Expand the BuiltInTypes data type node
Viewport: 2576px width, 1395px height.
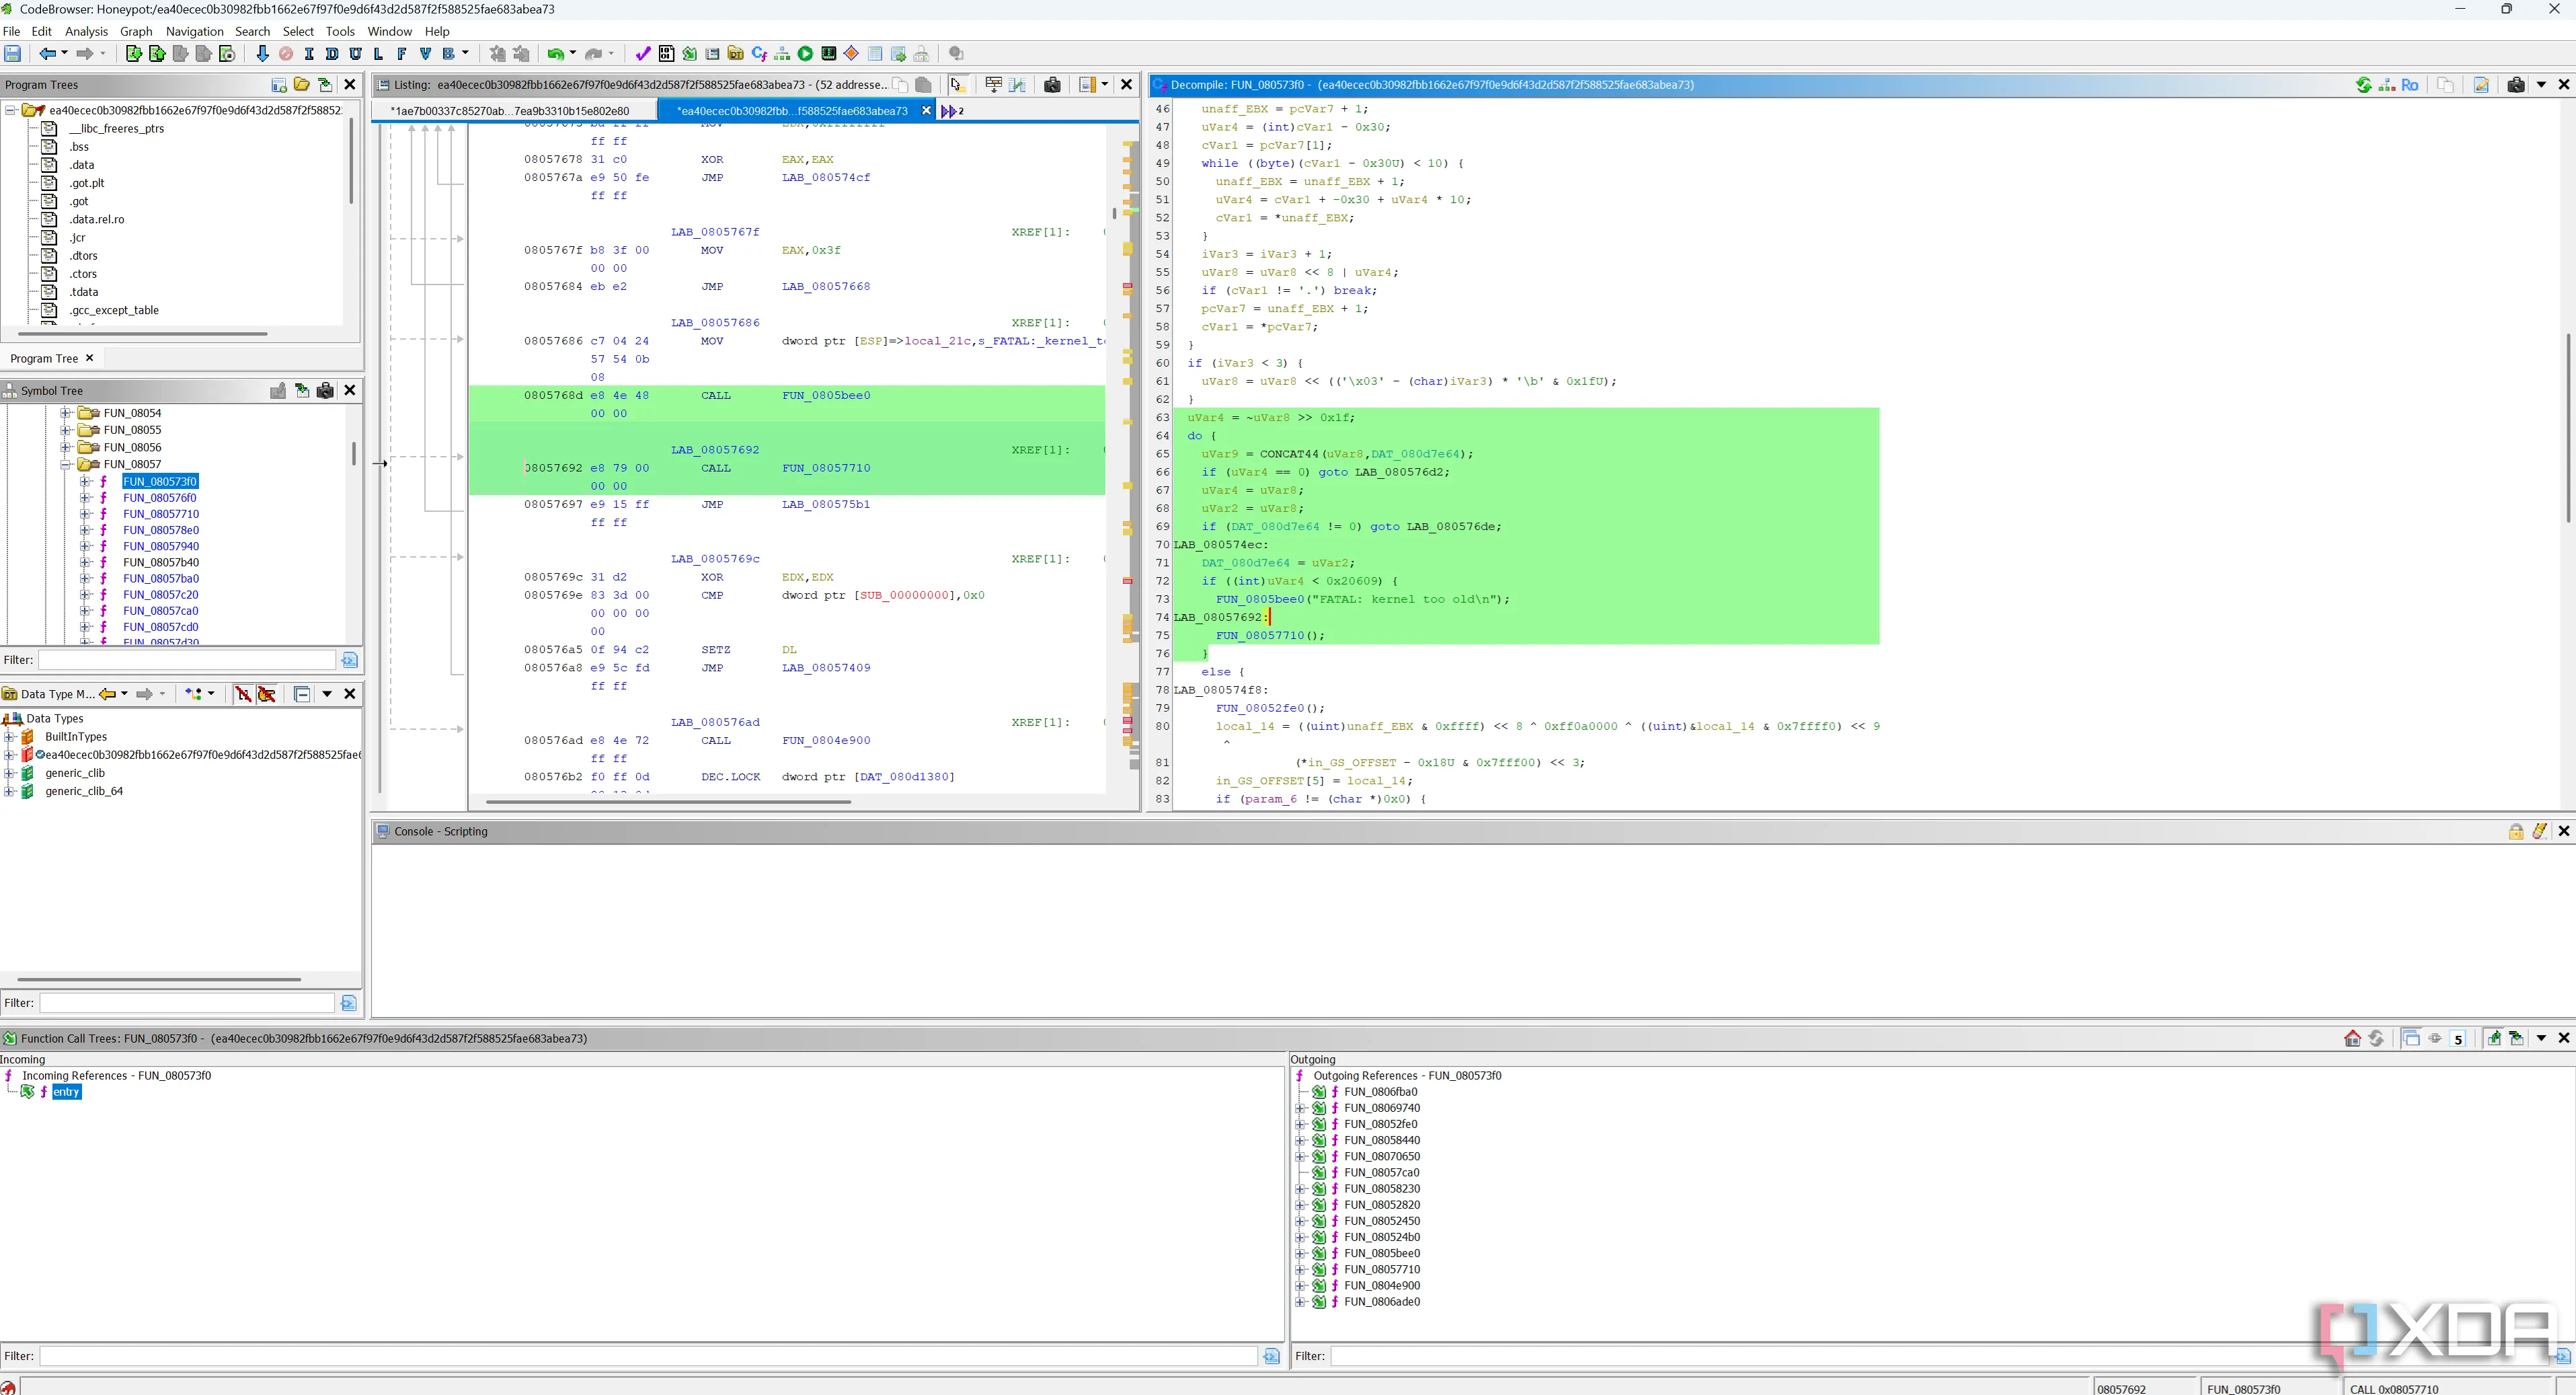tap(9, 737)
